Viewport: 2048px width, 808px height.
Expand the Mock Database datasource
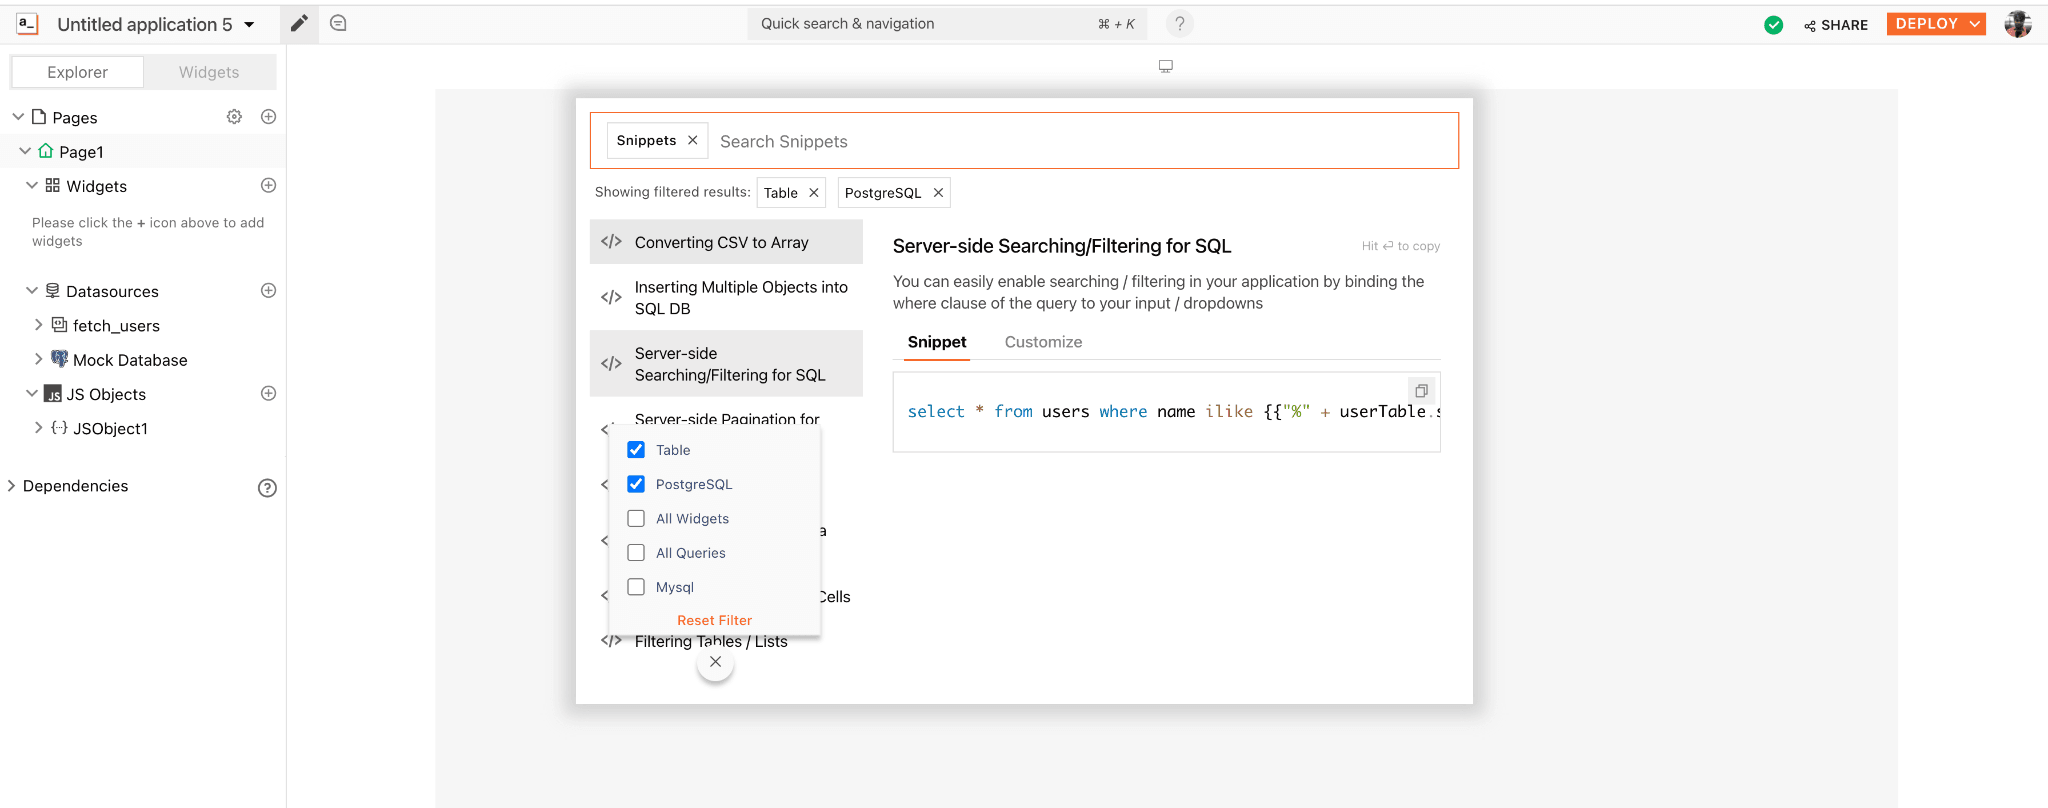tap(39, 359)
